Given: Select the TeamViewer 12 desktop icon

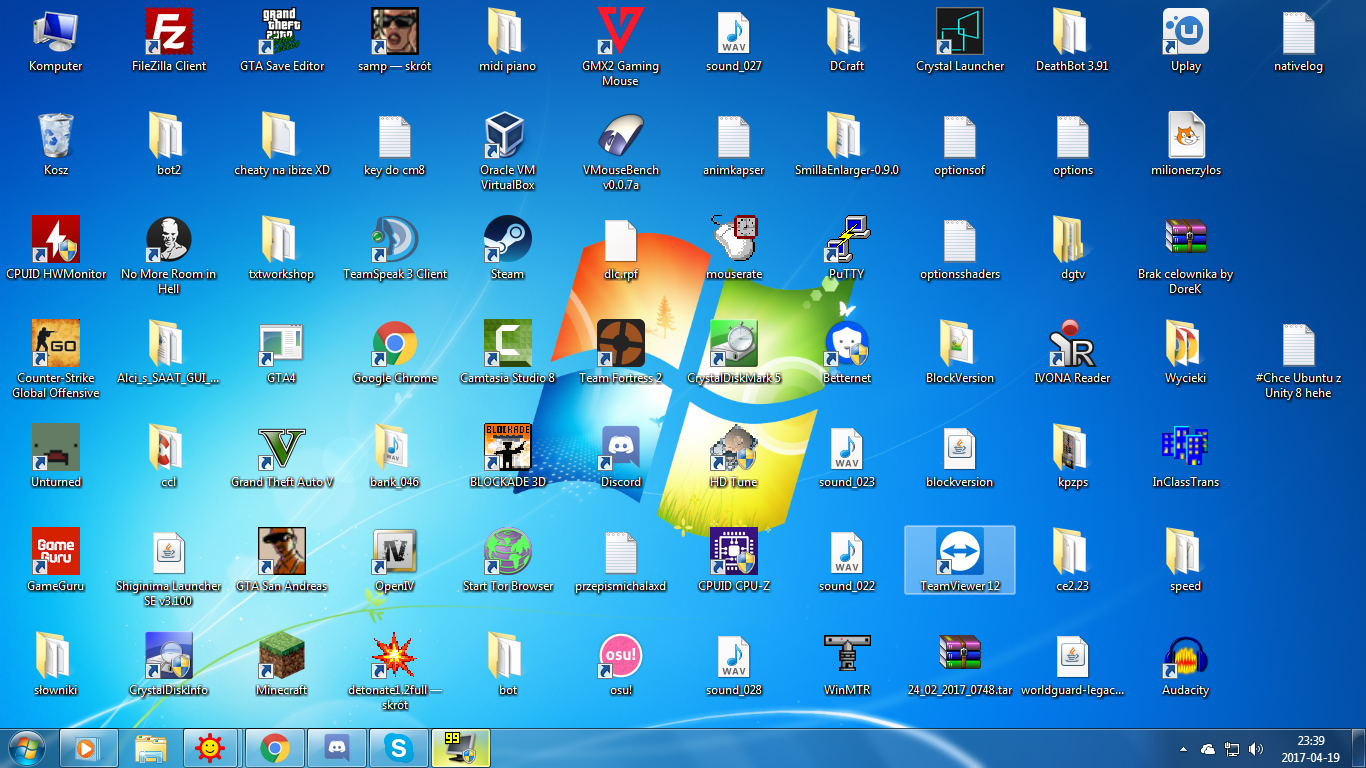Looking at the screenshot, I should tap(960, 553).
